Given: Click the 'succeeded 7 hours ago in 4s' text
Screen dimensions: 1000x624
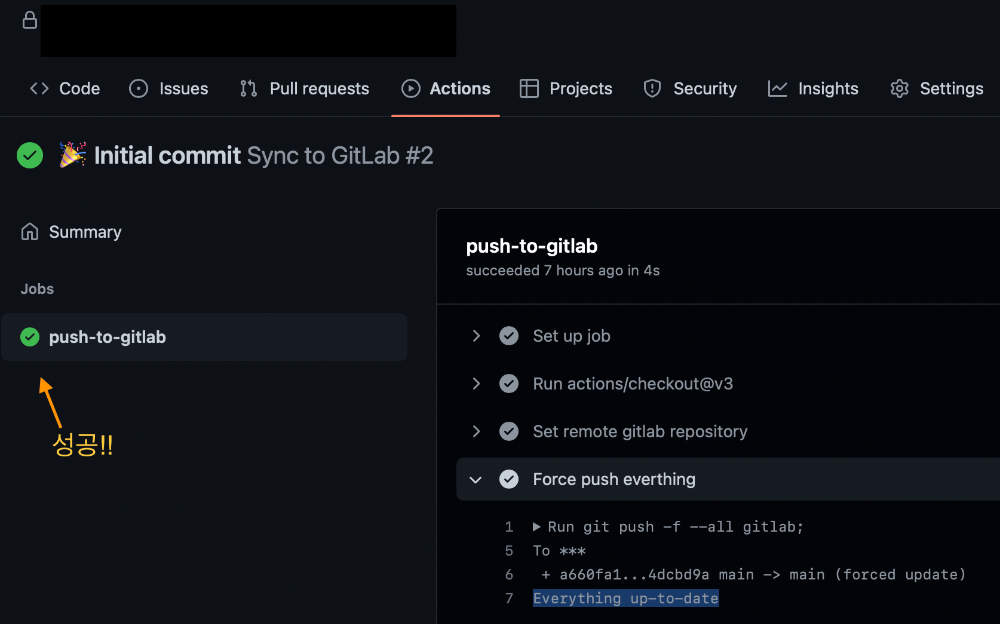Looking at the screenshot, I should [562, 271].
